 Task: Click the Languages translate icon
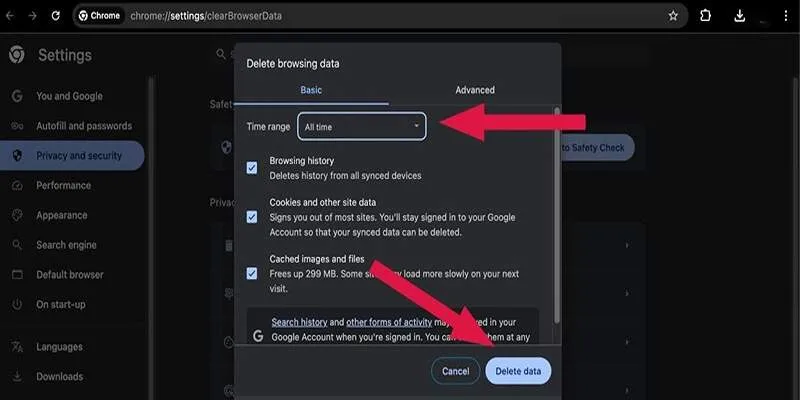click(17, 347)
